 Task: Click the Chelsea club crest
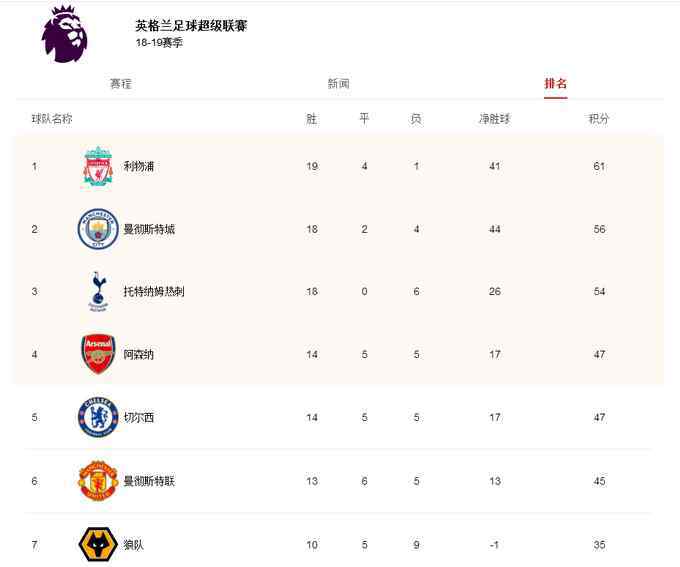click(x=98, y=417)
